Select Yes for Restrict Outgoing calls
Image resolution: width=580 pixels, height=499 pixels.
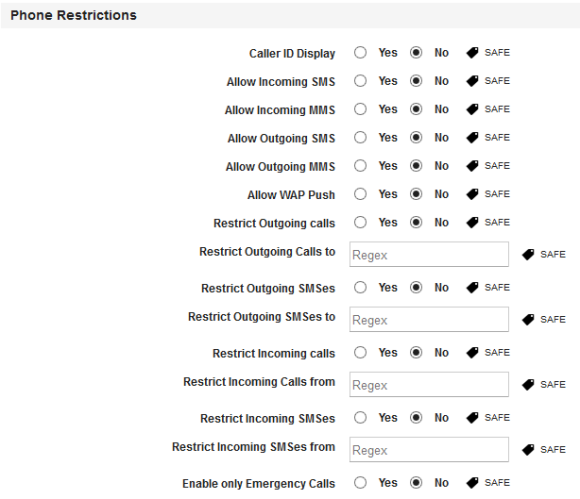click(360, 222)
